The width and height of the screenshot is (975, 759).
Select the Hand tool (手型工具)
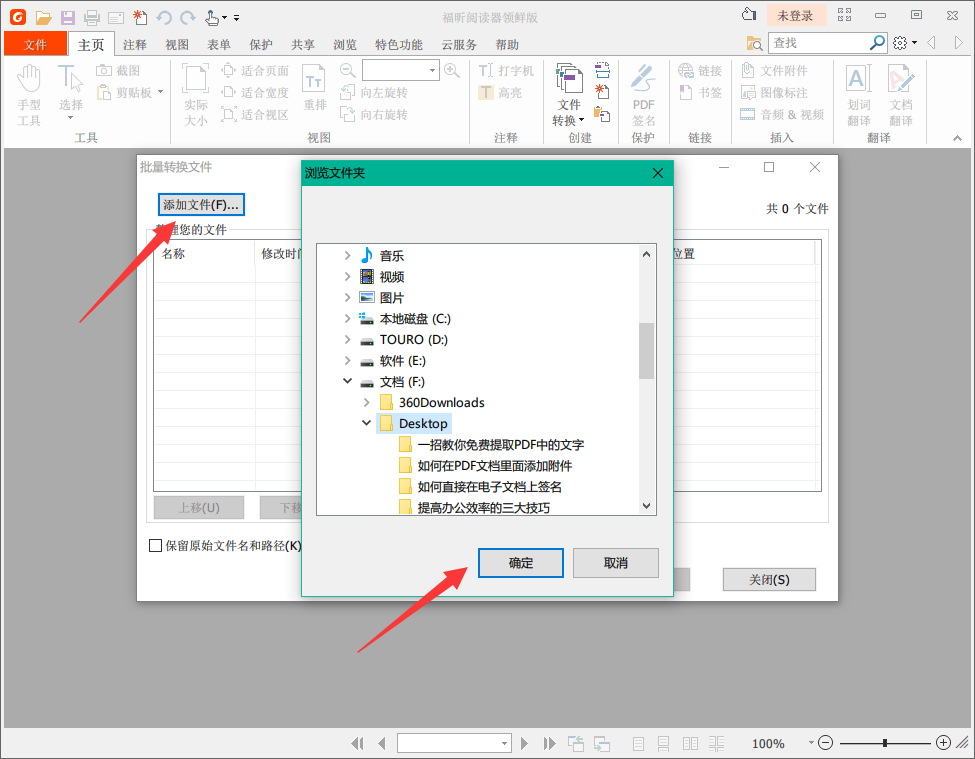pyautogui.click(x=29, y=90)
